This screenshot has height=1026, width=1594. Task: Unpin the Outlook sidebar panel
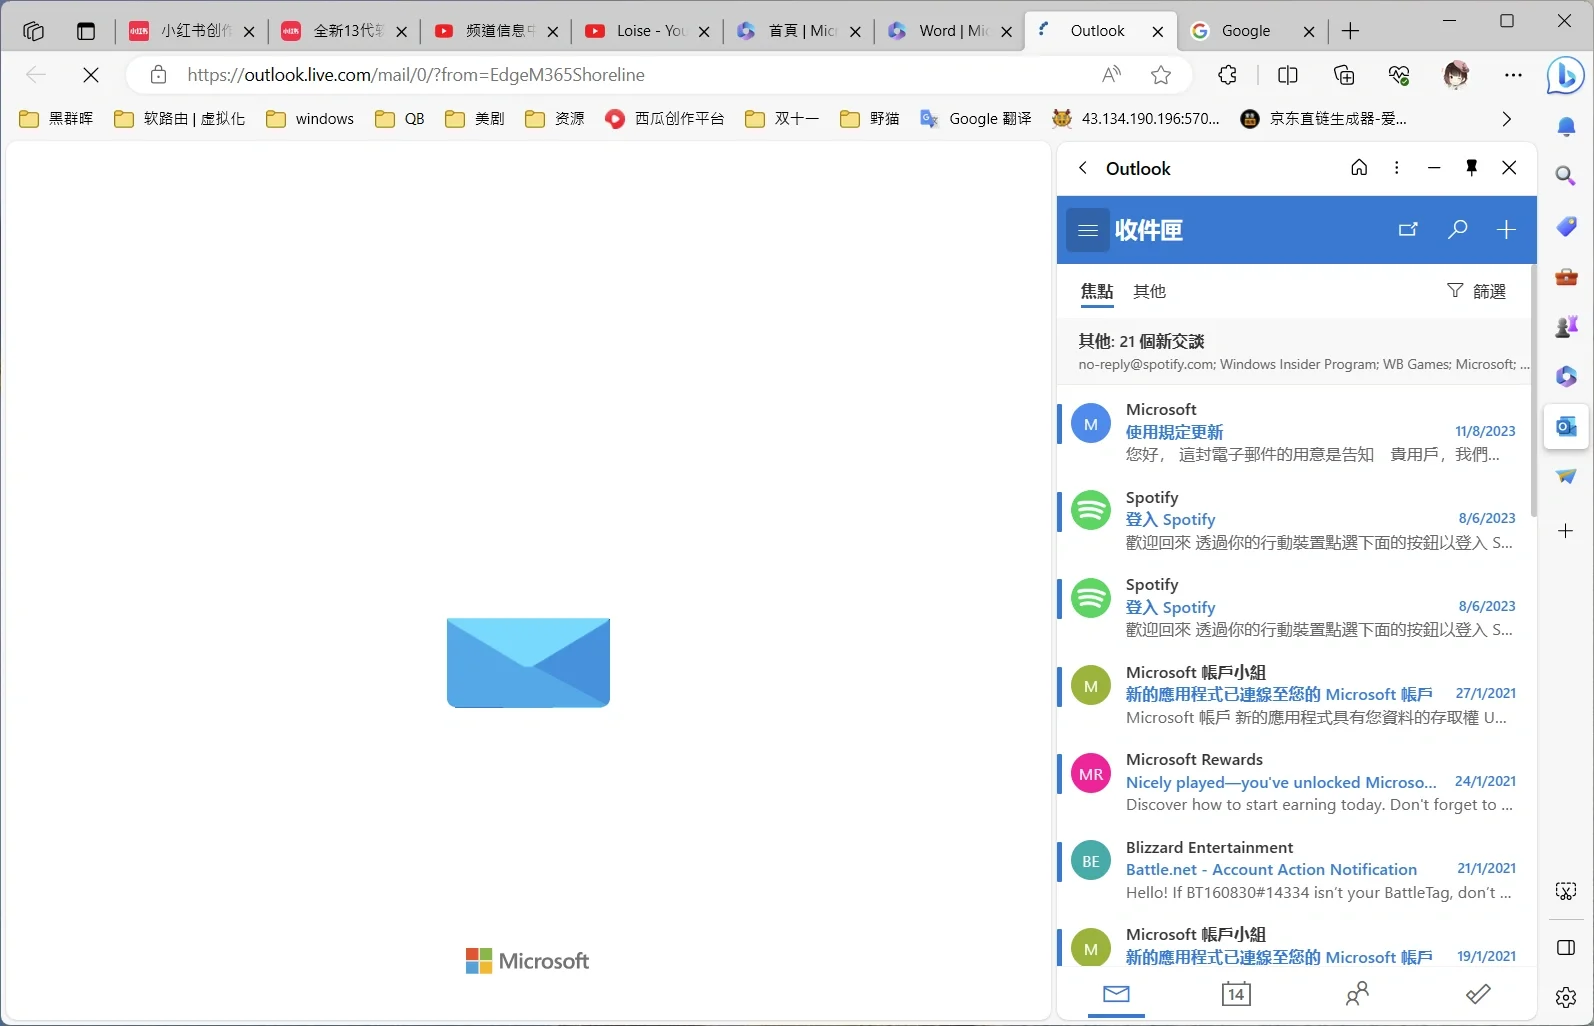(x=1471, y=168)
